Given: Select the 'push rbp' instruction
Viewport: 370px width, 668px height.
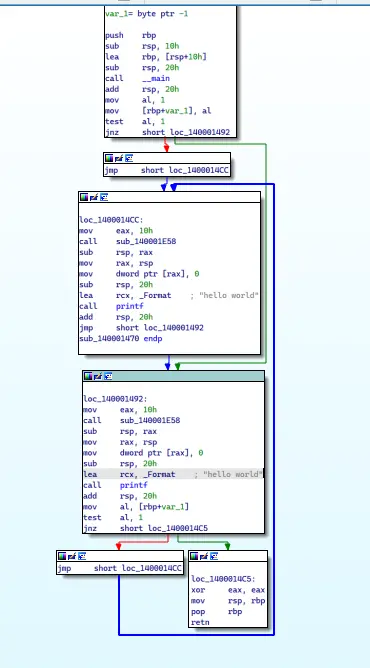Looking at the screenshot, I should 131,35.
